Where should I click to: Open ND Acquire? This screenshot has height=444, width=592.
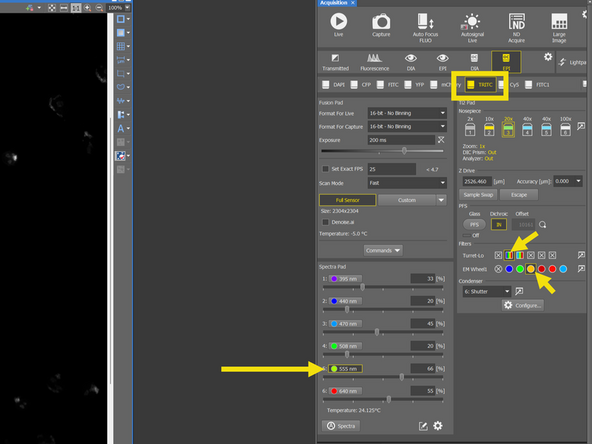pos(516,27)
